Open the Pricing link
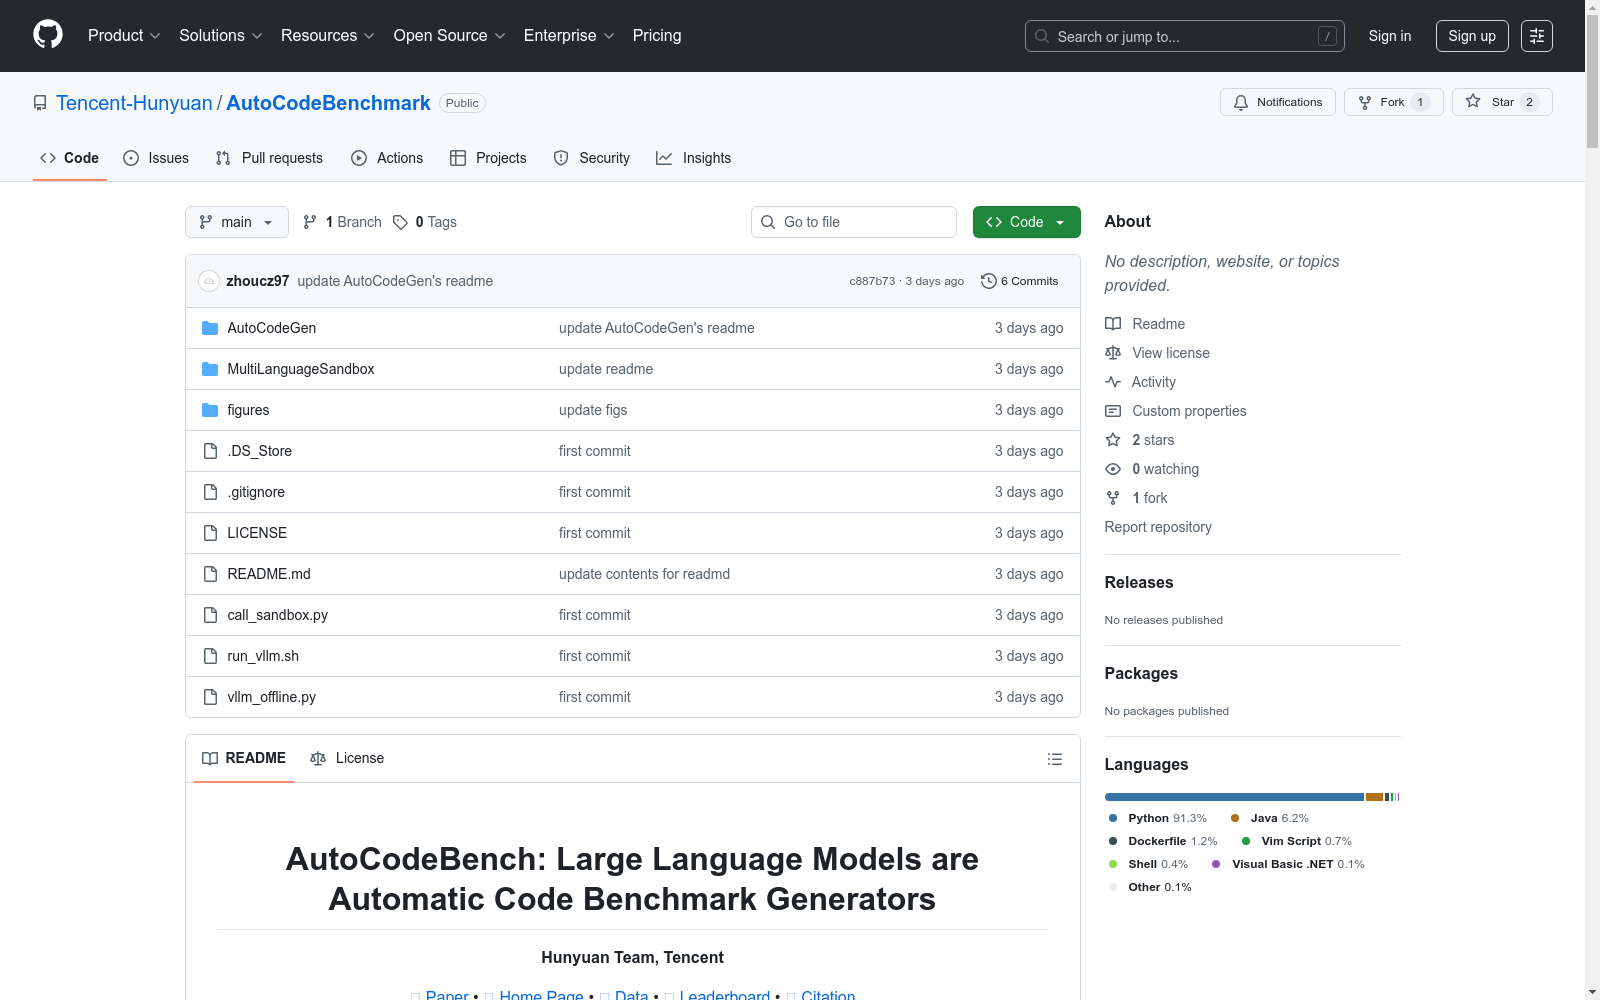 (657, 36)
